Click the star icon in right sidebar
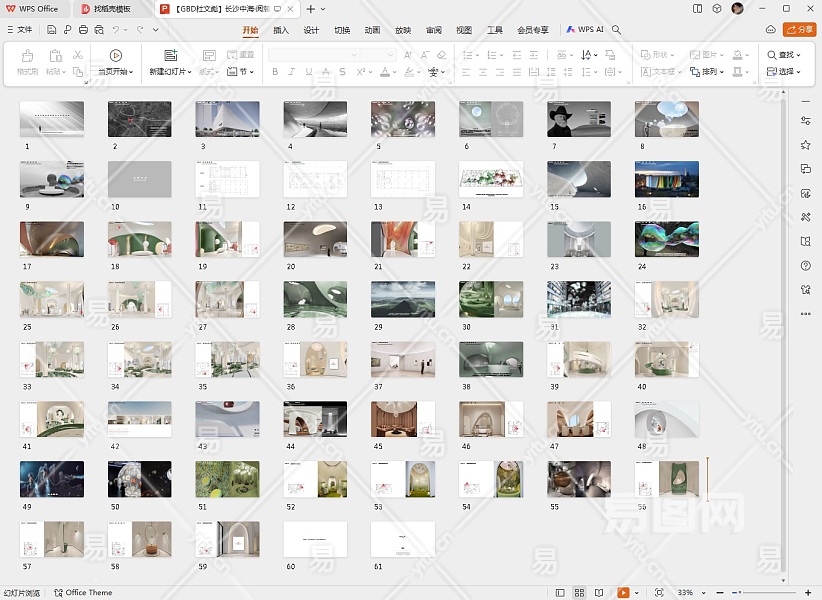The height and width of the screenshot is (600, 822). (x=805, y=144)
